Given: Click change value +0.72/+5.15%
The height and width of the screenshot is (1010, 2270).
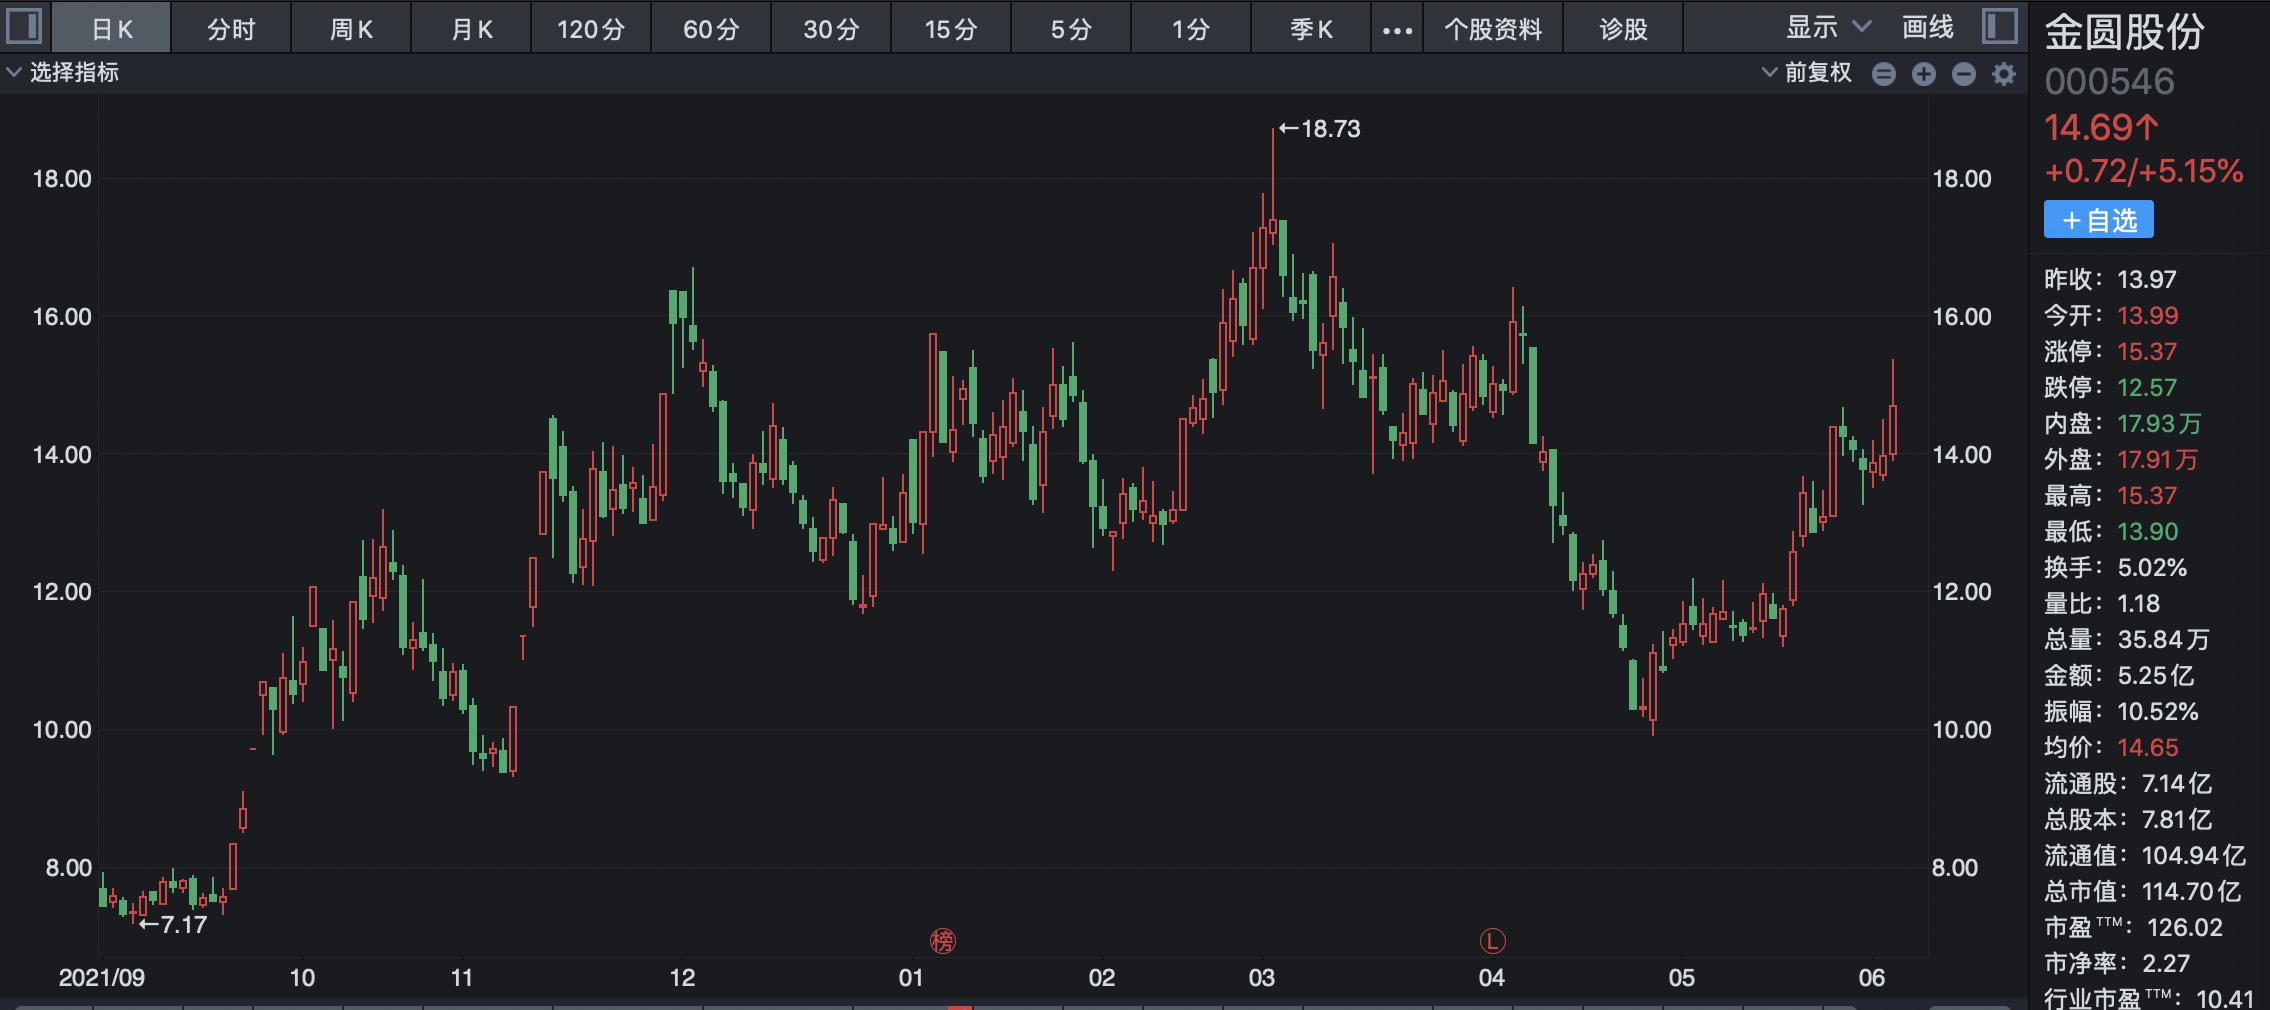Looking at the screenshot, I should [x=2144, y=171].
